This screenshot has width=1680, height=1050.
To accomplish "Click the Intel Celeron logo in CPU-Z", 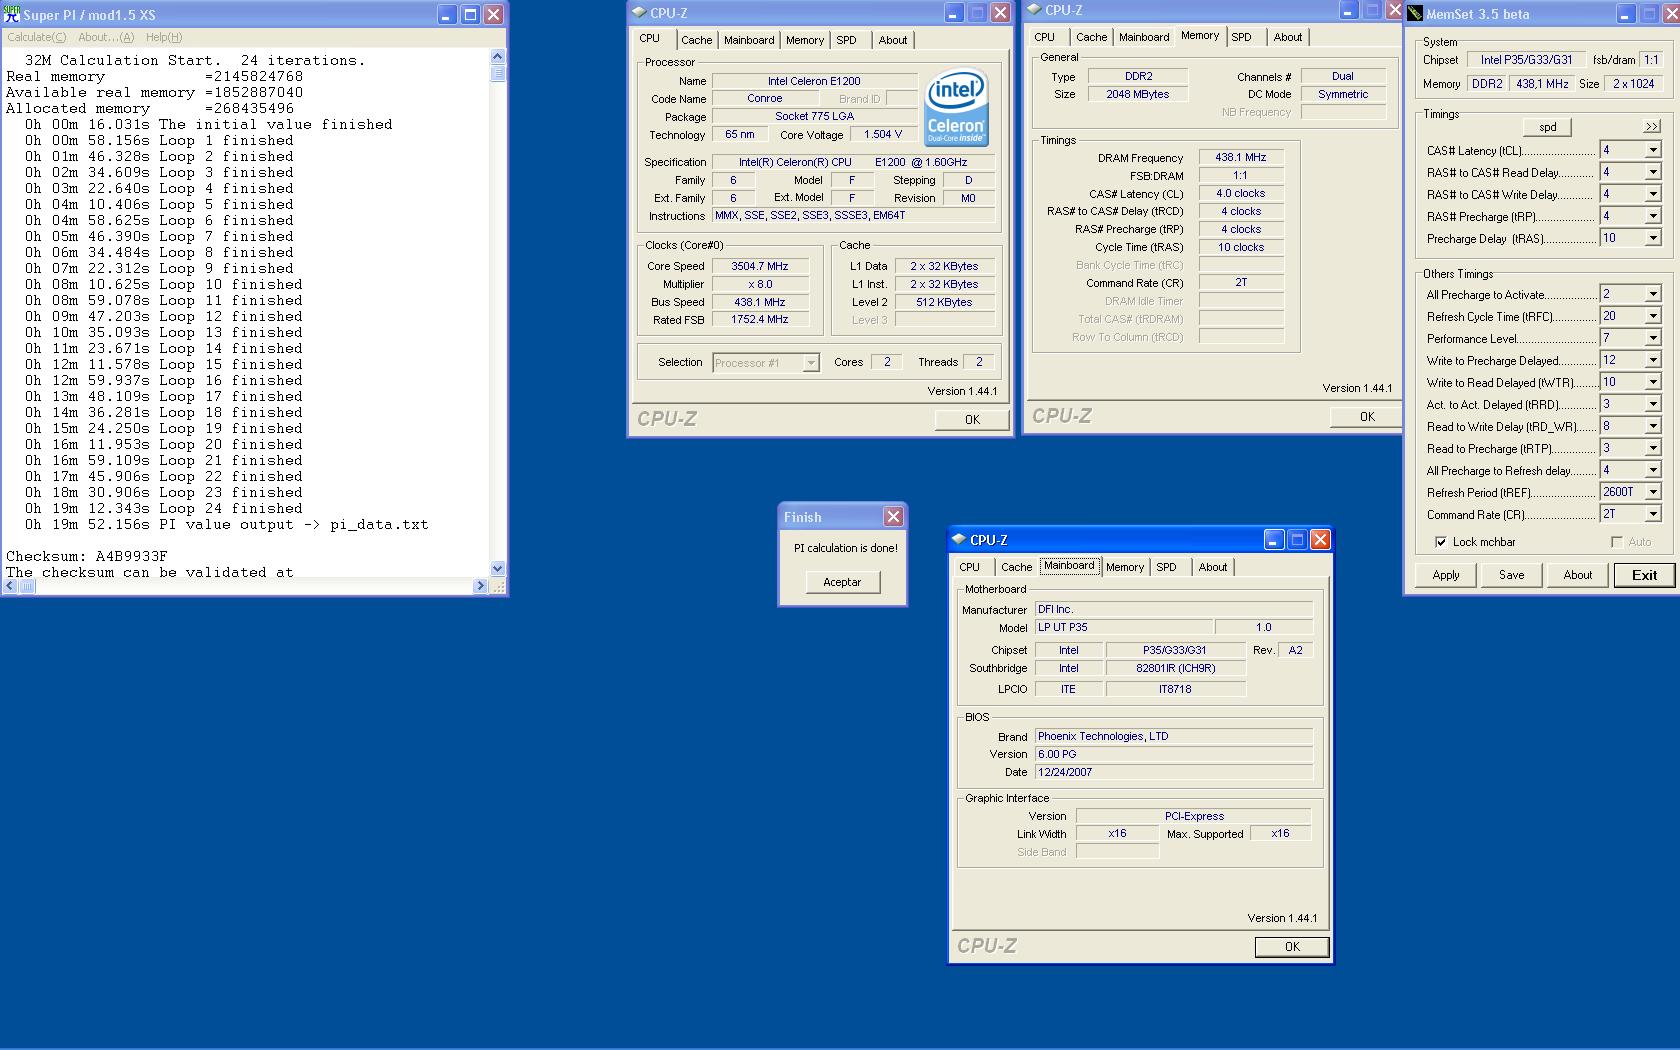I will pos(956,107).
